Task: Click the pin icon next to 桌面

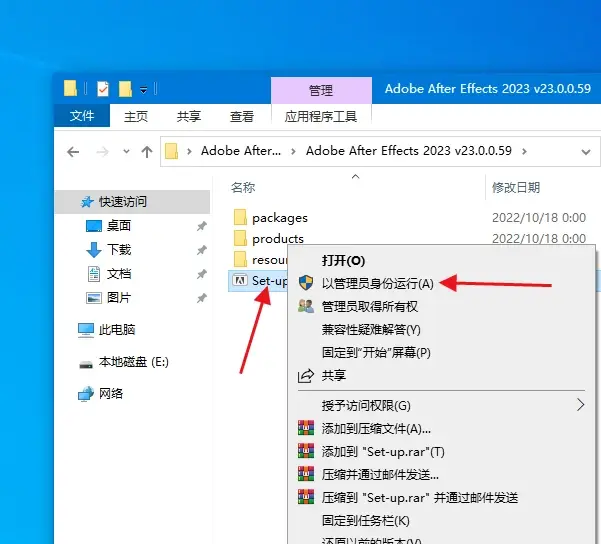Action: pos(202,226)
